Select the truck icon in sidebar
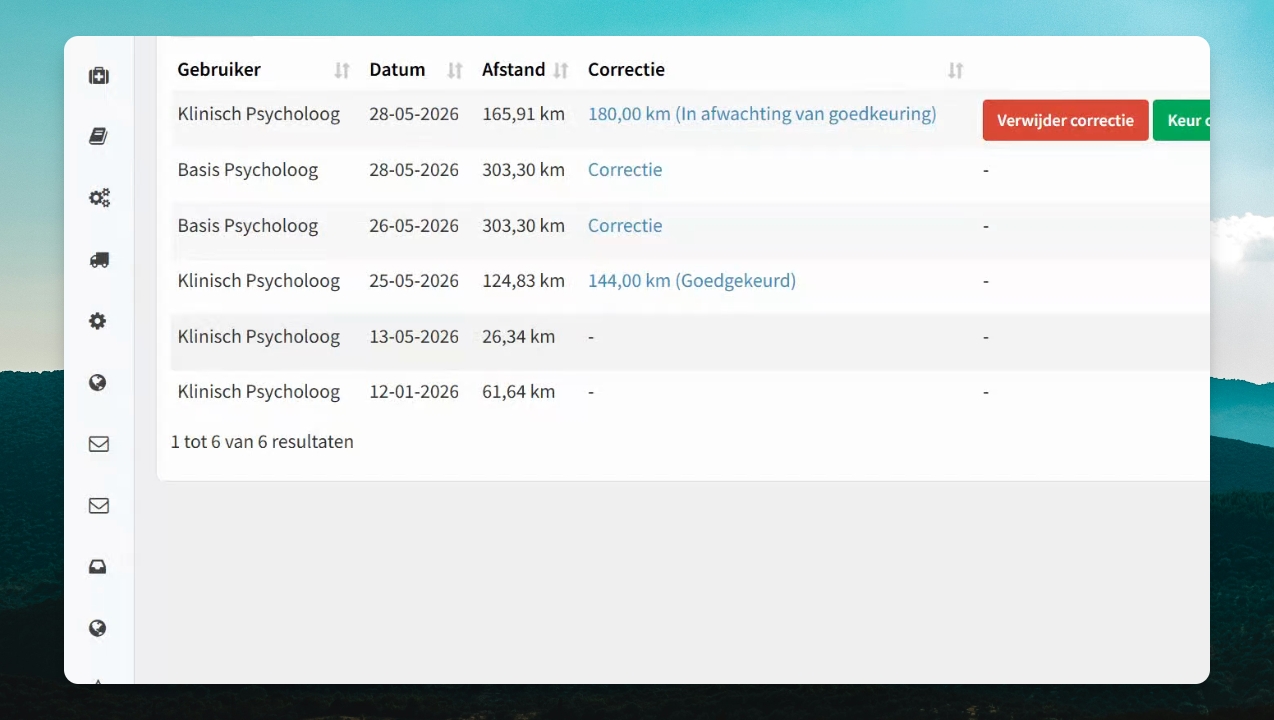Viewport: 1274px width, 720px height. click(x=98, y=260)
